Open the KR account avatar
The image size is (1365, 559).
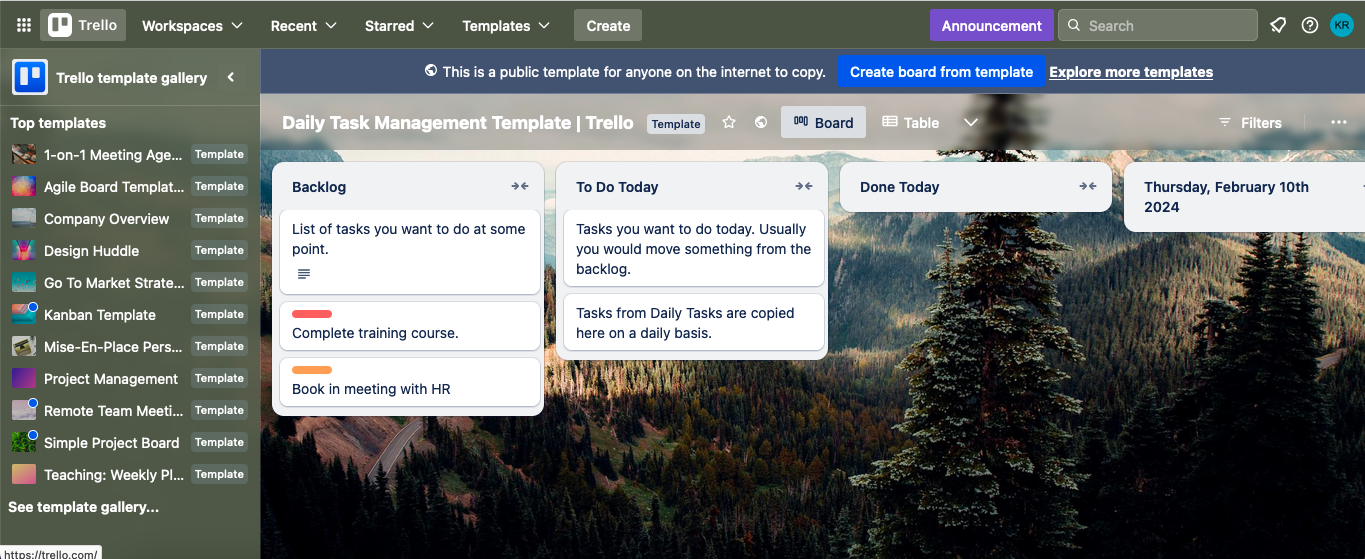point(1342,25)
